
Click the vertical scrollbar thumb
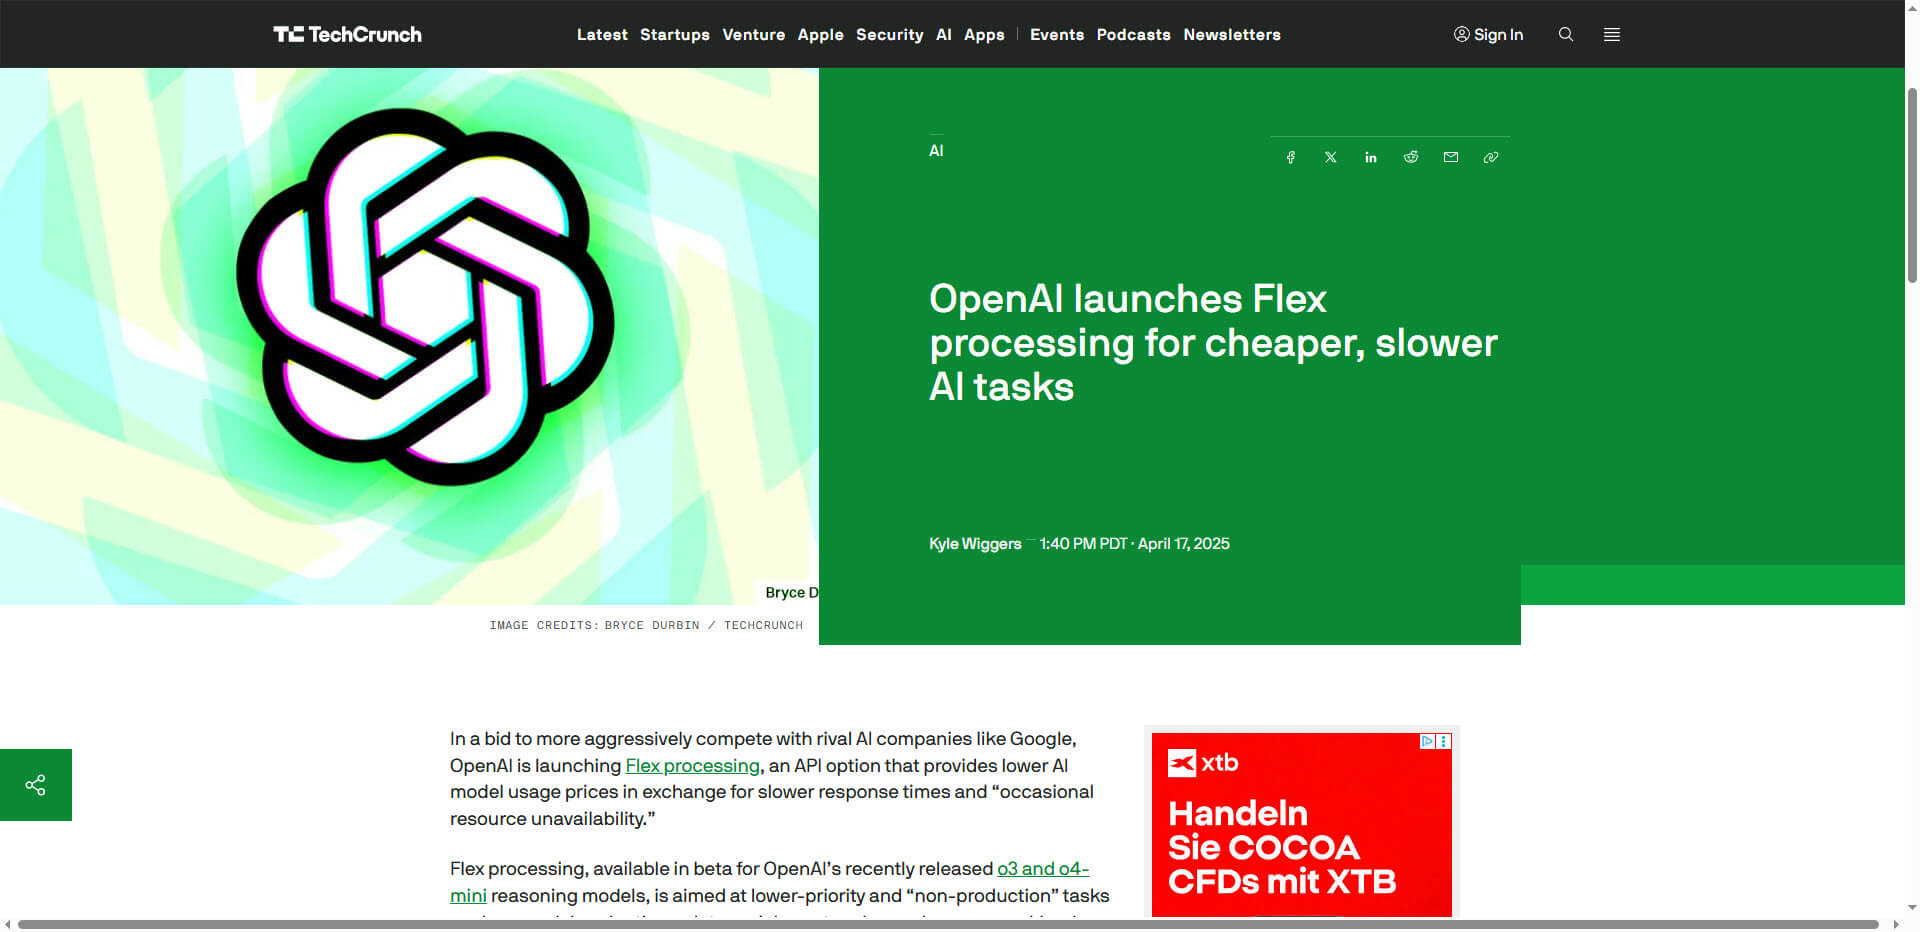pos(1912,185)
